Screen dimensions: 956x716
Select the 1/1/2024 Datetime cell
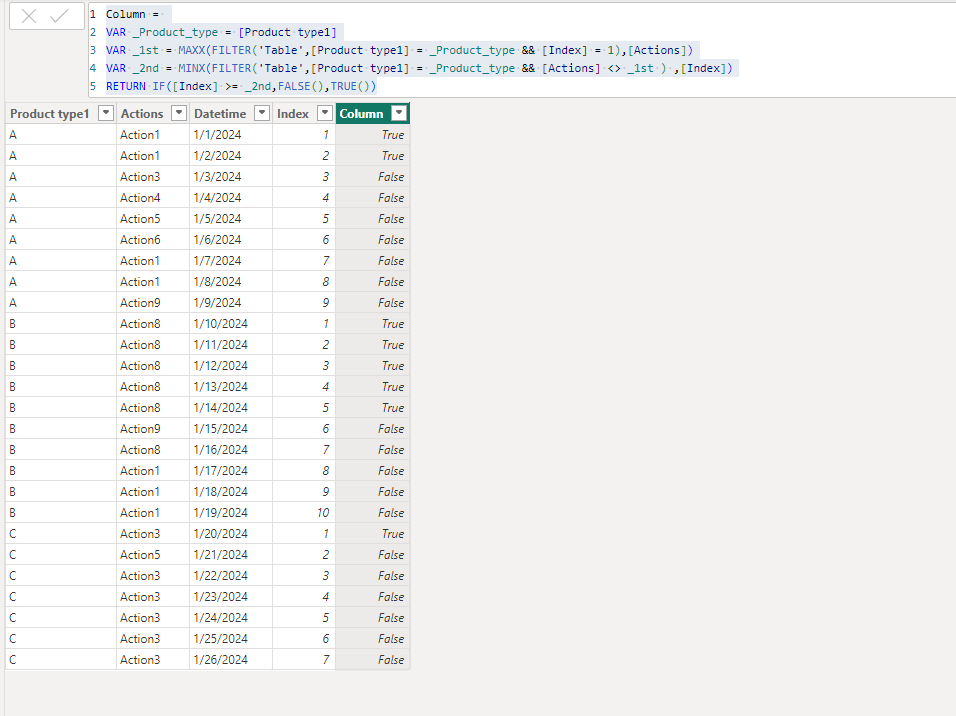click(231, 135)
